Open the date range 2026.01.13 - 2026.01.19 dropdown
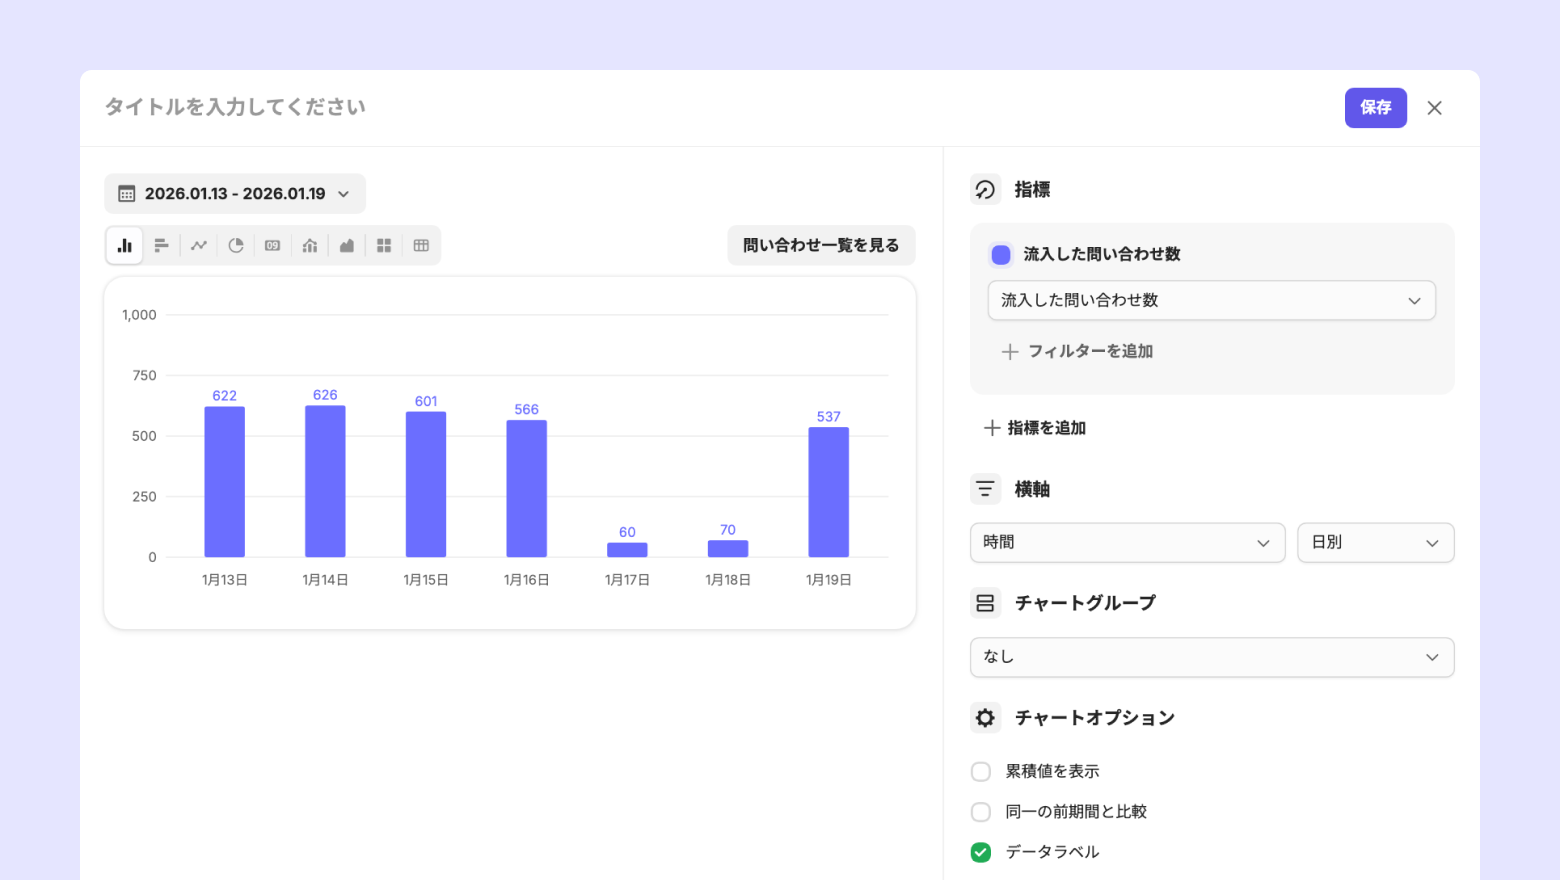Screen dimensions: 1560x880 [235, 194]
